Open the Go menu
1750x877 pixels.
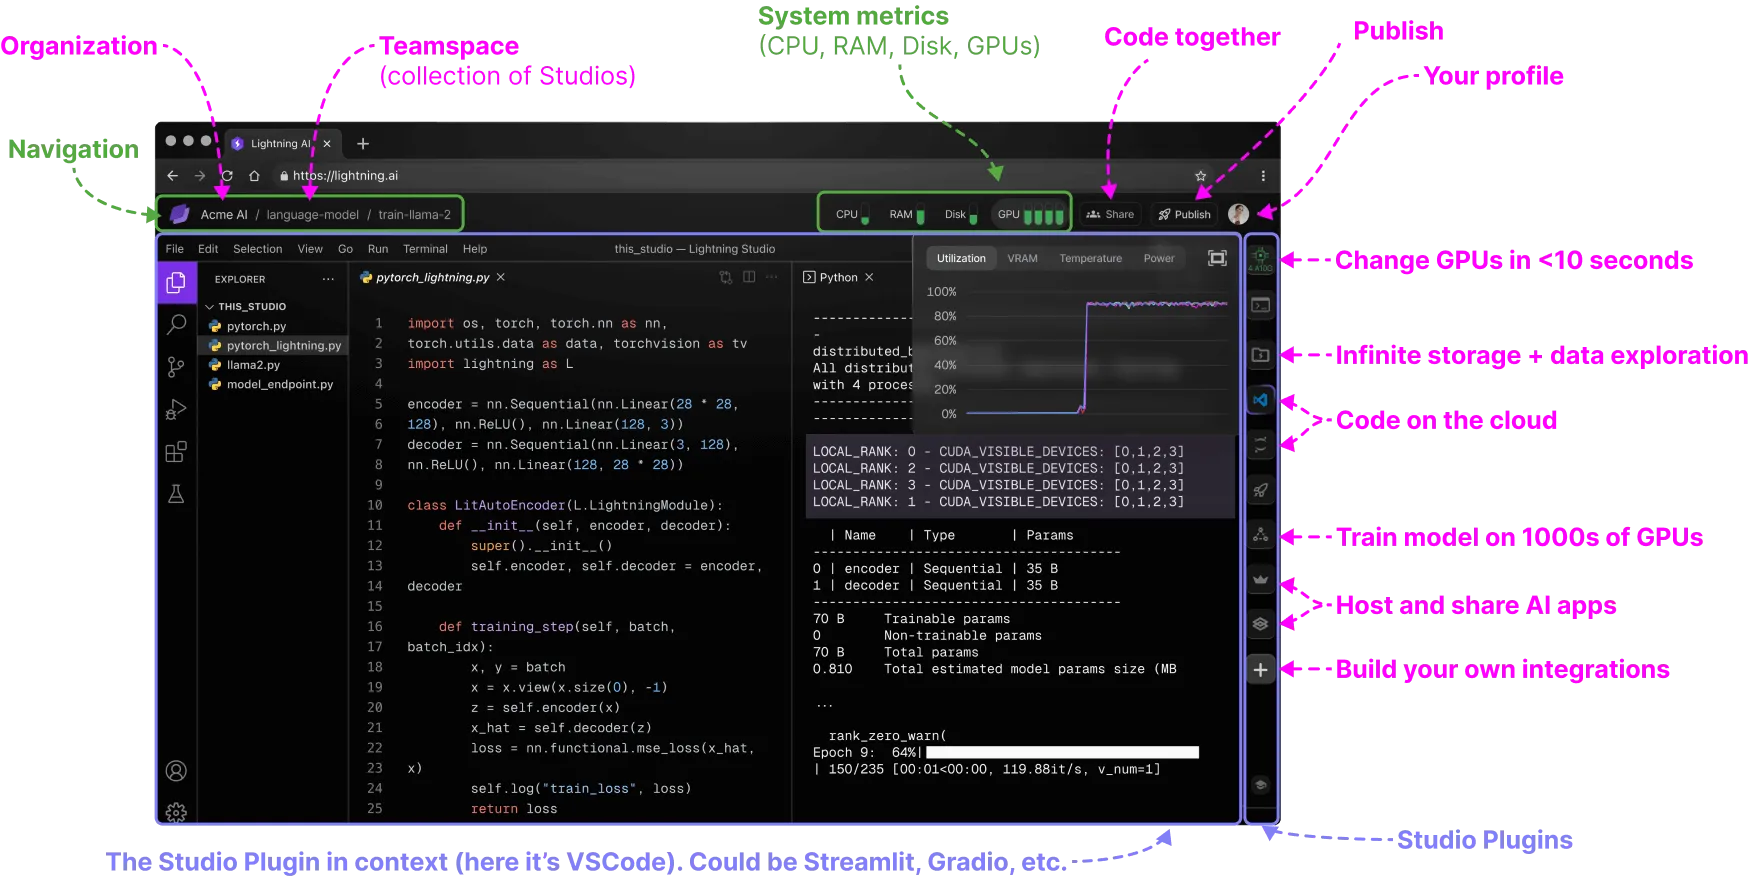tap(345, 249)
